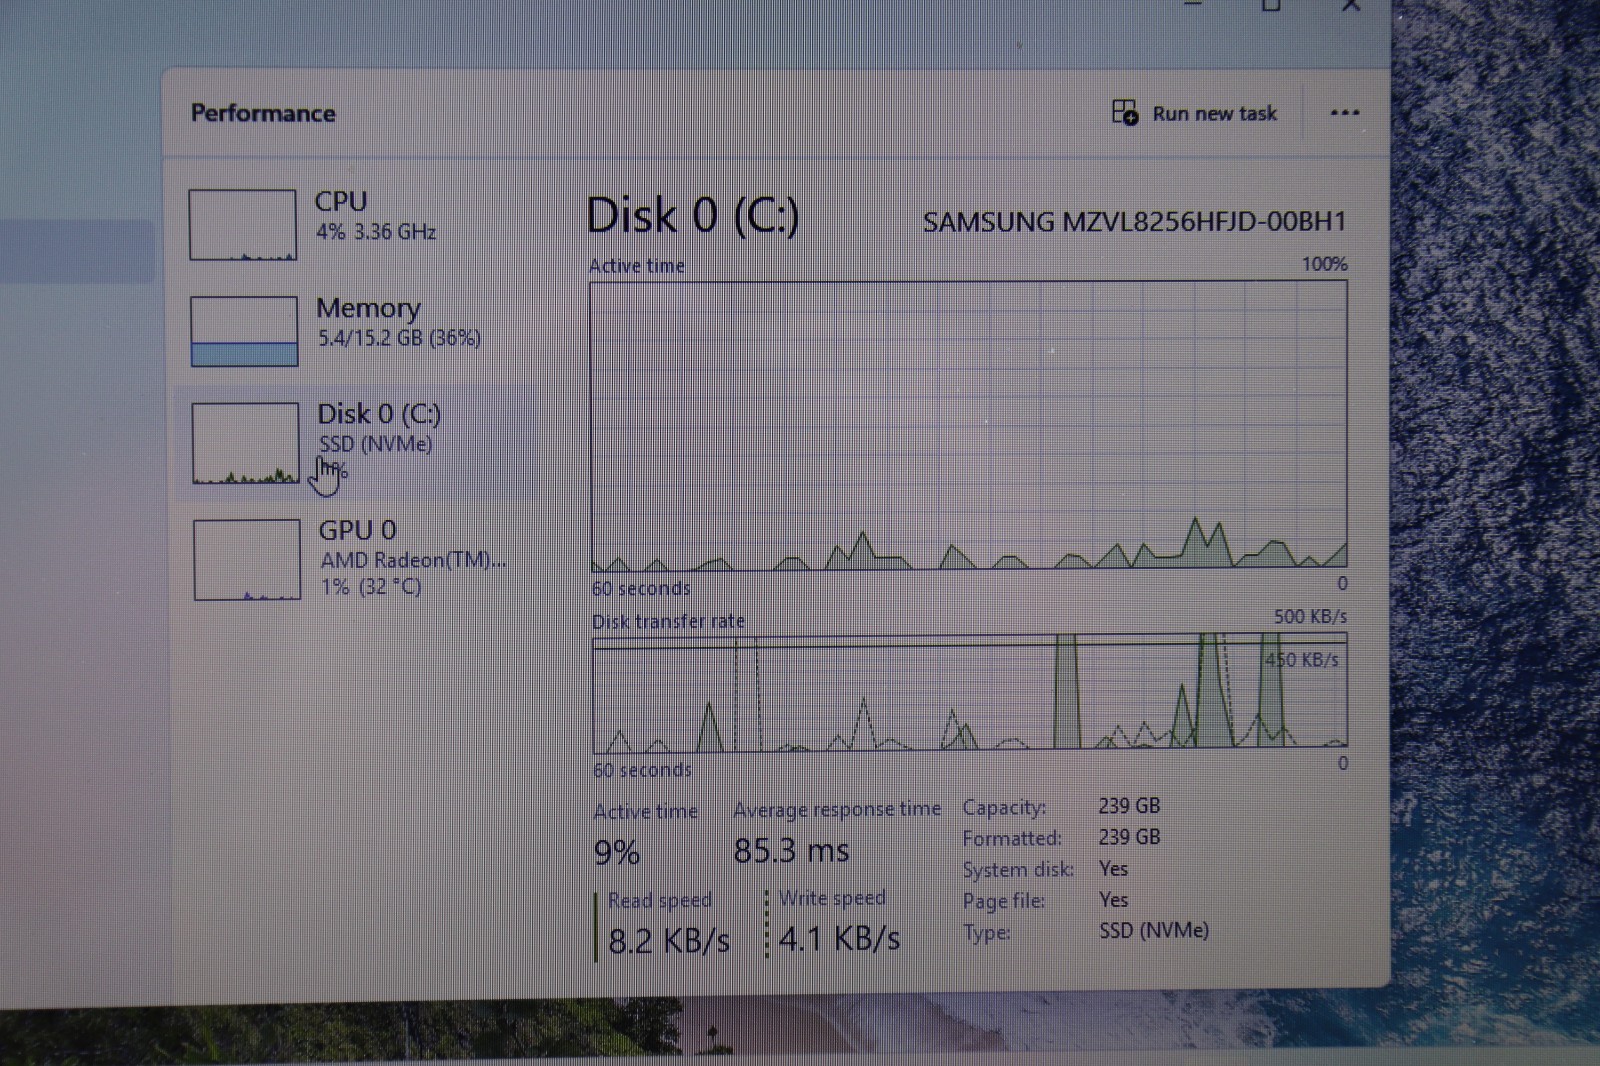The image size is (1600, 1066).
Task: Click the Disk 0 (C:) main heading
Action: point(692,216)
